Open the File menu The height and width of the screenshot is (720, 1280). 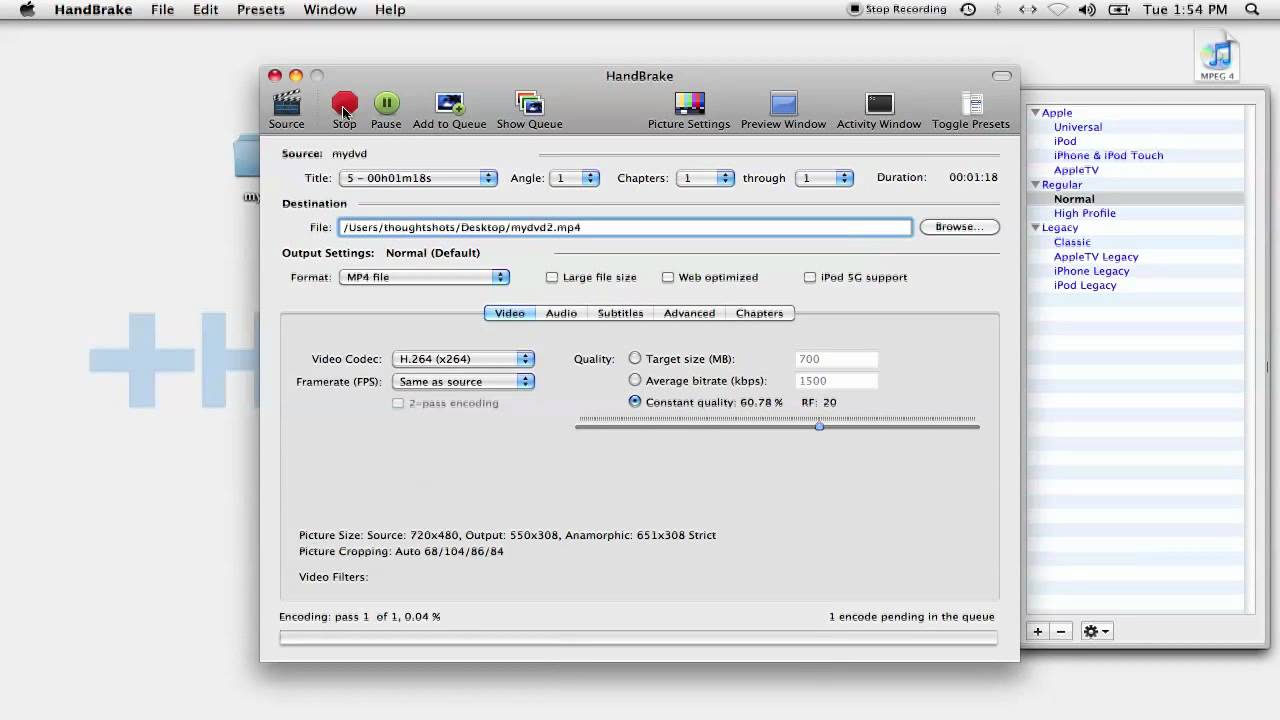coord(162,10)
